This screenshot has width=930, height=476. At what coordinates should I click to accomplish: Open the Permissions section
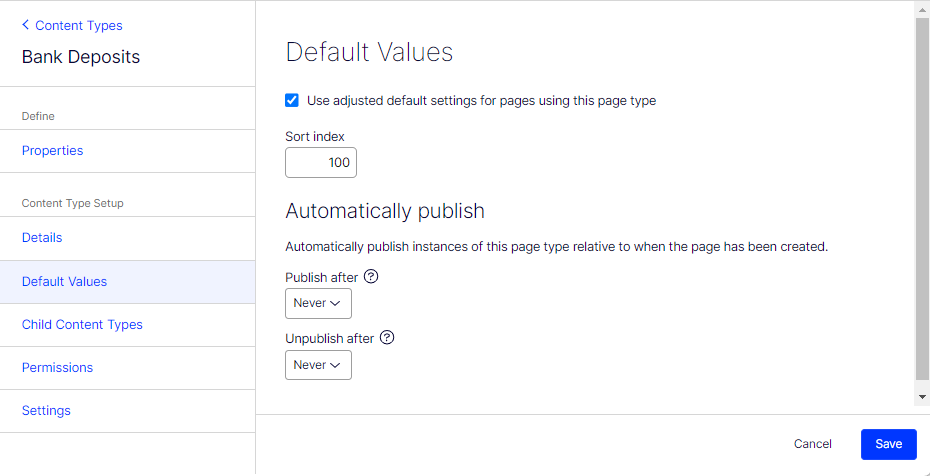[x=57, y=368]
